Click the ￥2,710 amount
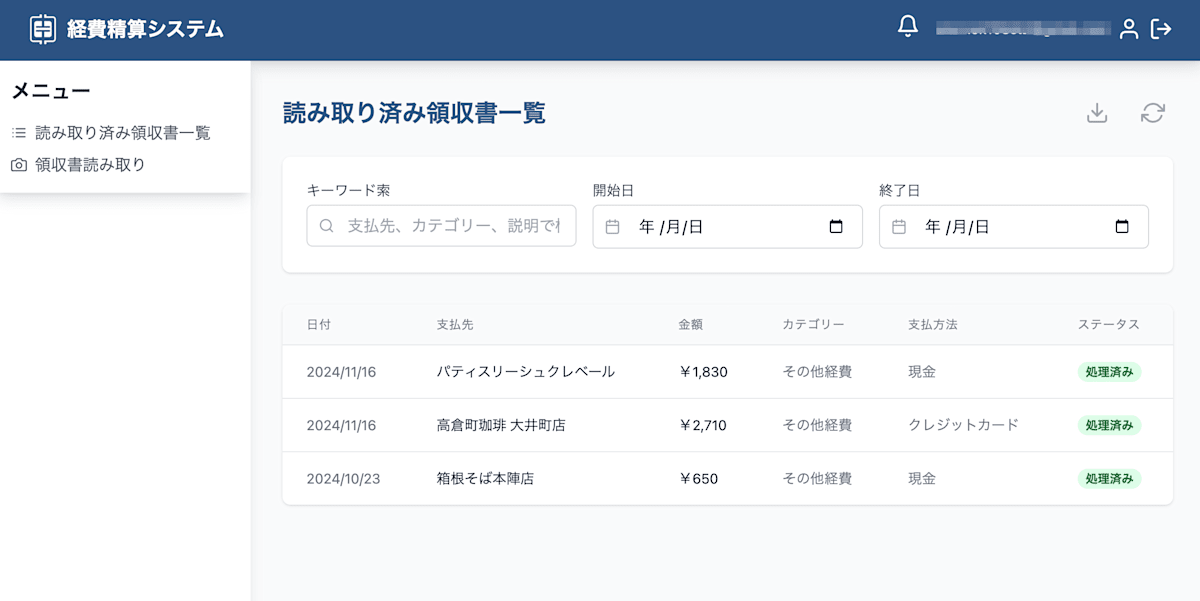 click(x=703, y=425)
